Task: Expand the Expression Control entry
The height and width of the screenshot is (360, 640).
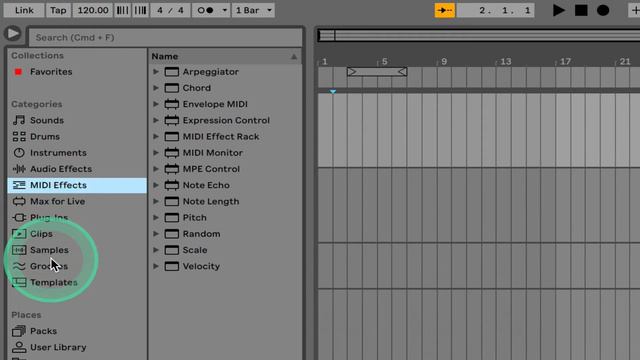Action: tap(156, 120)
